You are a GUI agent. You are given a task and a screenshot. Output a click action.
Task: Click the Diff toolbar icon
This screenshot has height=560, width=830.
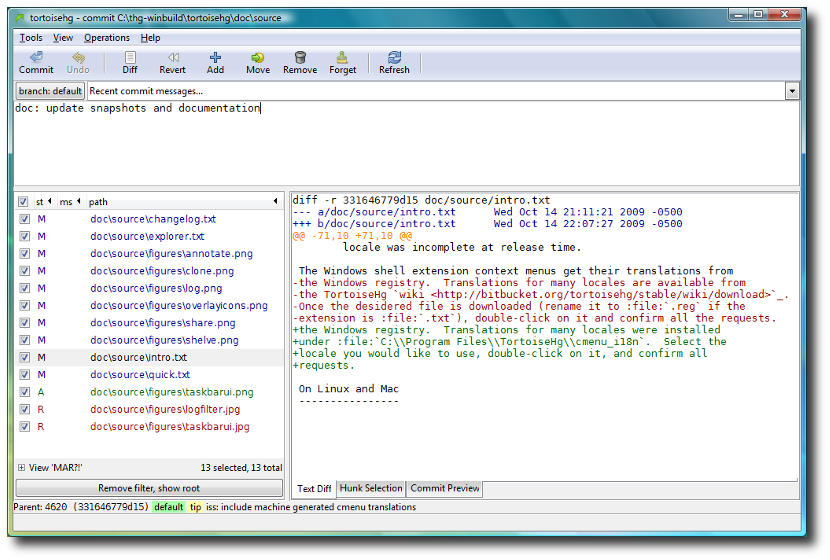tap(130, 58)
